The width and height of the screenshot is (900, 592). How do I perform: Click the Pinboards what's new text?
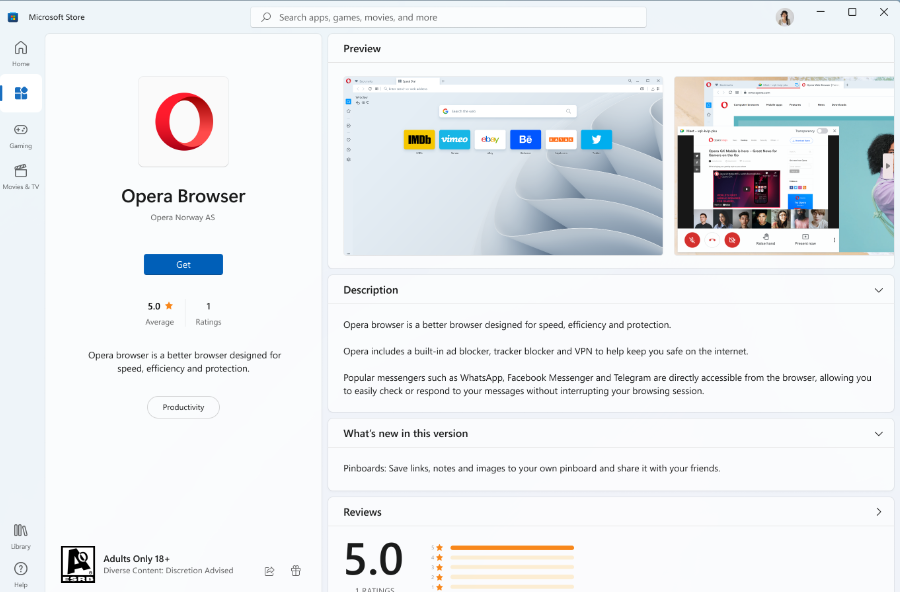coord(532,469)
